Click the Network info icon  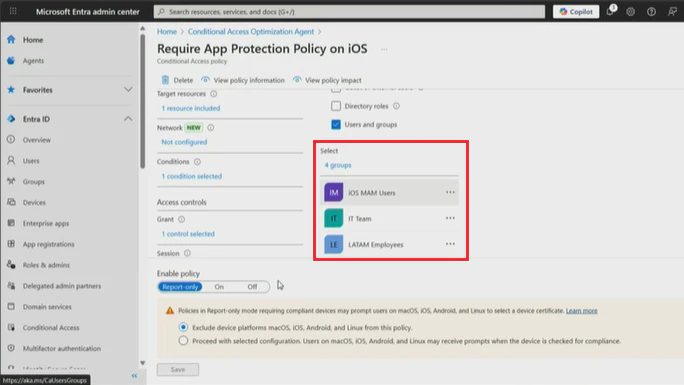[x=210, y=128]
